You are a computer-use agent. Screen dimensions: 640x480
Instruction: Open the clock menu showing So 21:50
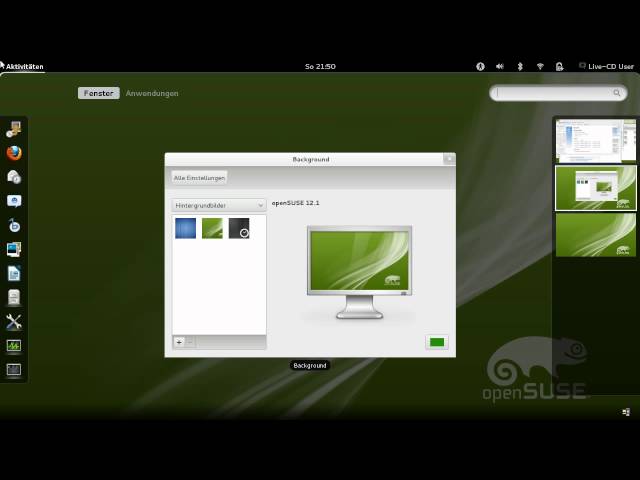click(x=320, y=66)
